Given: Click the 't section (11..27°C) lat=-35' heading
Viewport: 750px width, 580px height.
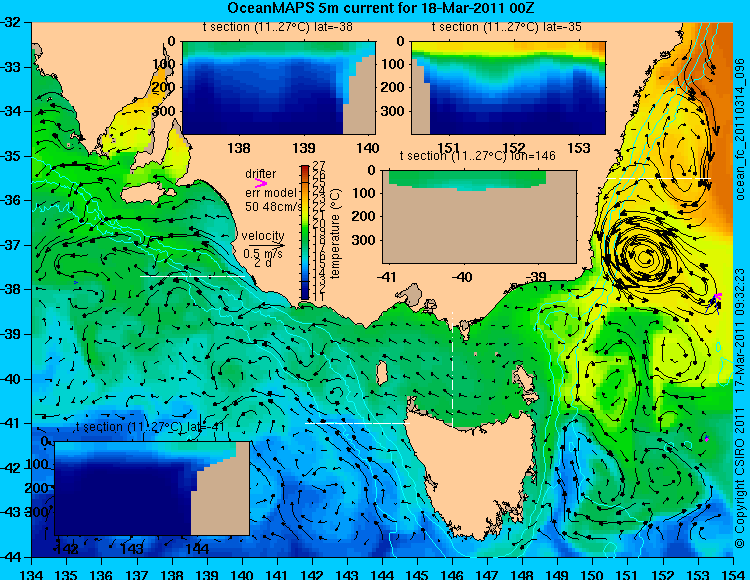Looking at the screenshot, I should 507,27.
